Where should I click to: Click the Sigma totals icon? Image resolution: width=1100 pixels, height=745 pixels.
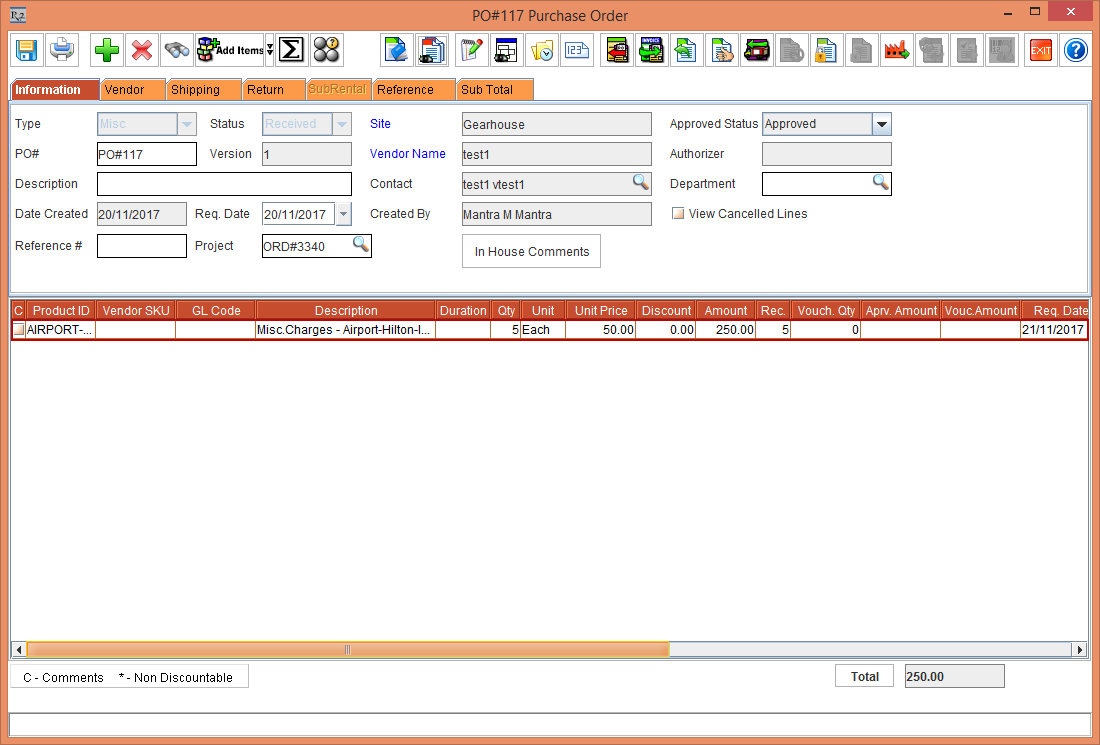point(290,49)
